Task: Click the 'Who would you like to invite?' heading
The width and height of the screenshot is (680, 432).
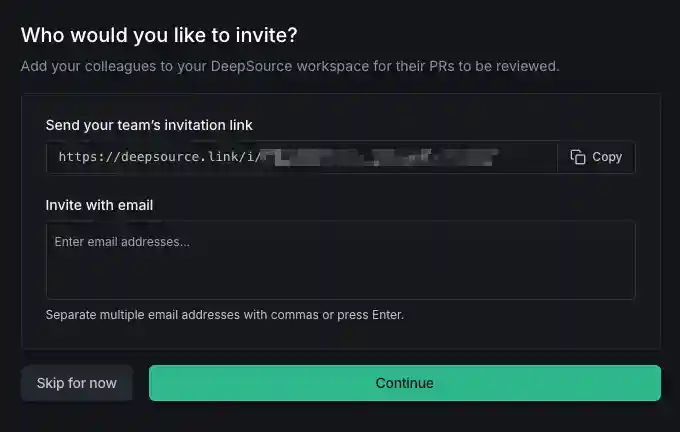Action: point(160,35)
